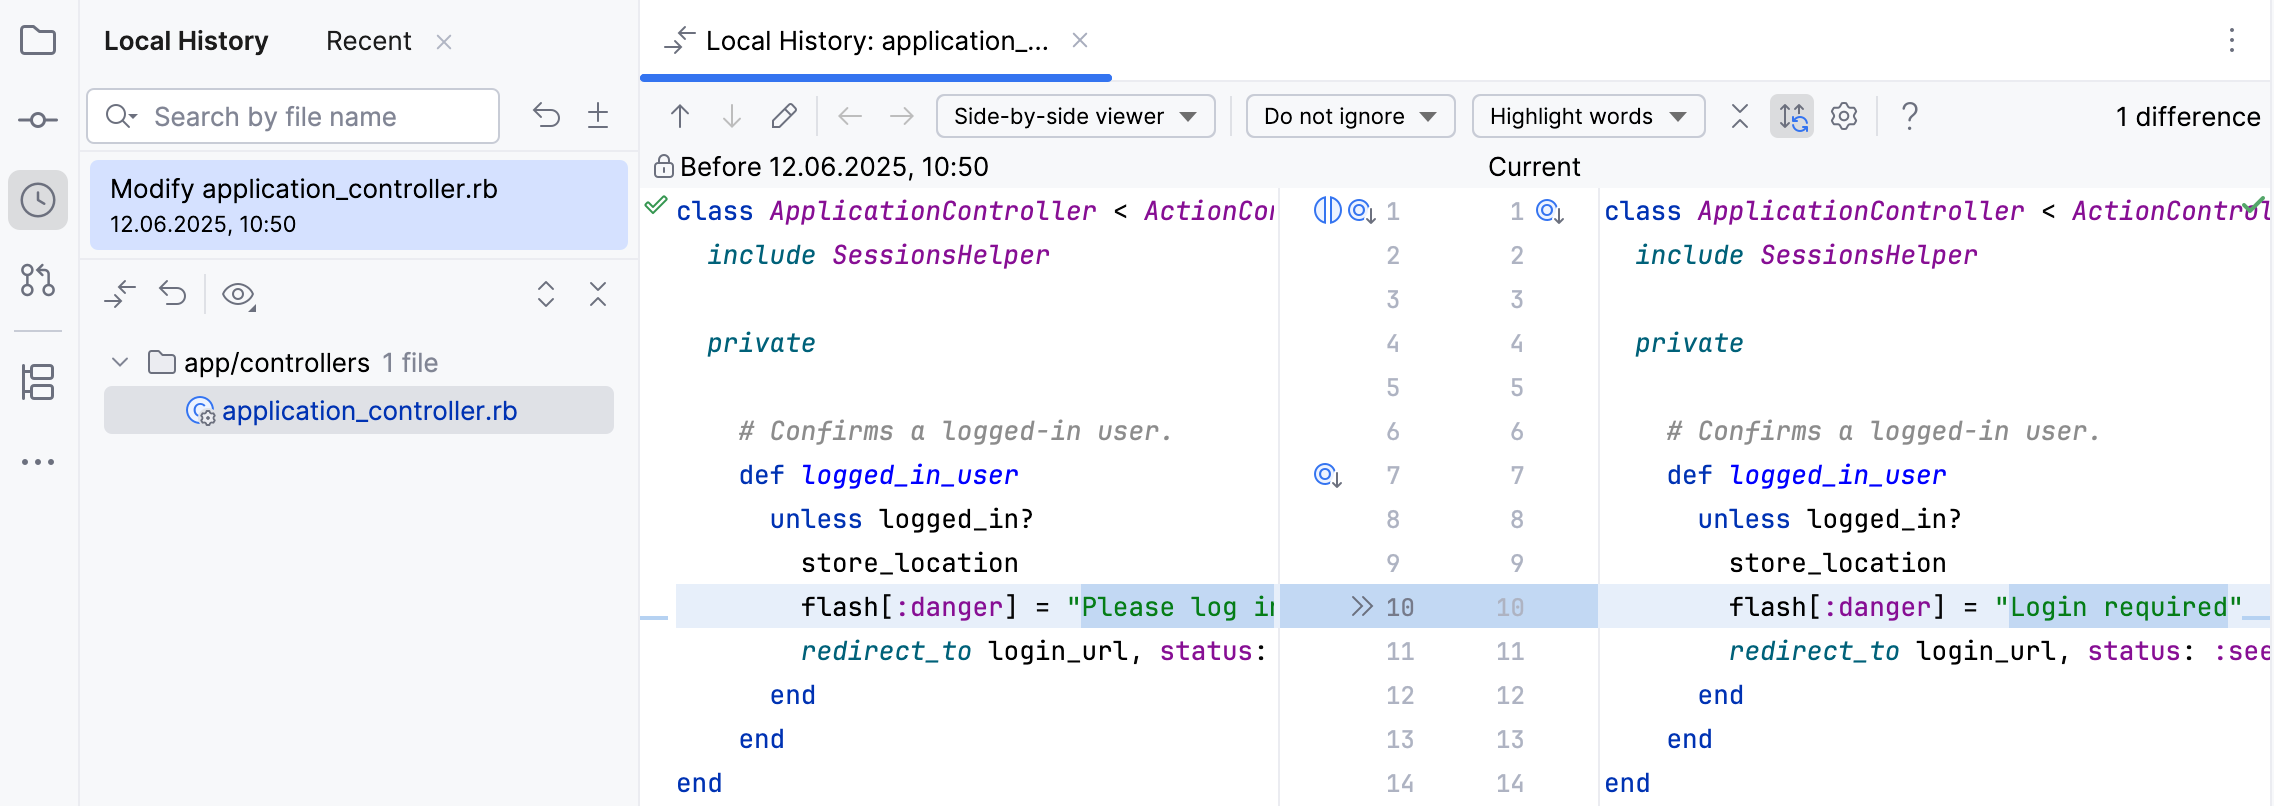Toggle collapse unchanged fragments
The image size is (2274, 806).
pyautogui.click(x=1740, y=117)
